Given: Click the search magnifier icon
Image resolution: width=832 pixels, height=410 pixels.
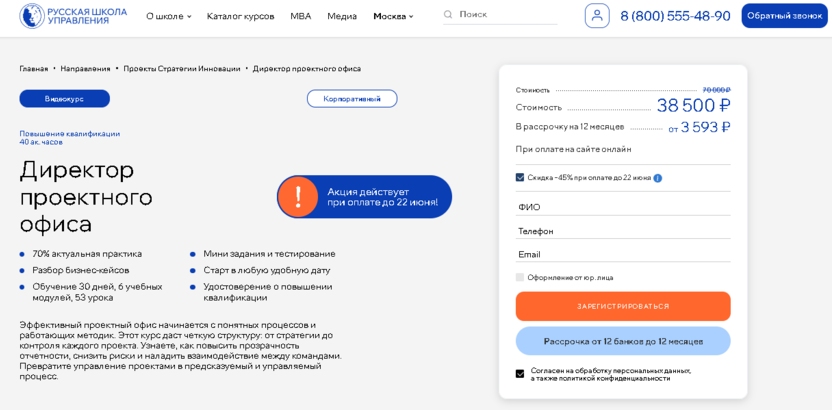Looking at the screenshot, I should pyautogui.click(x=448, y=15).
